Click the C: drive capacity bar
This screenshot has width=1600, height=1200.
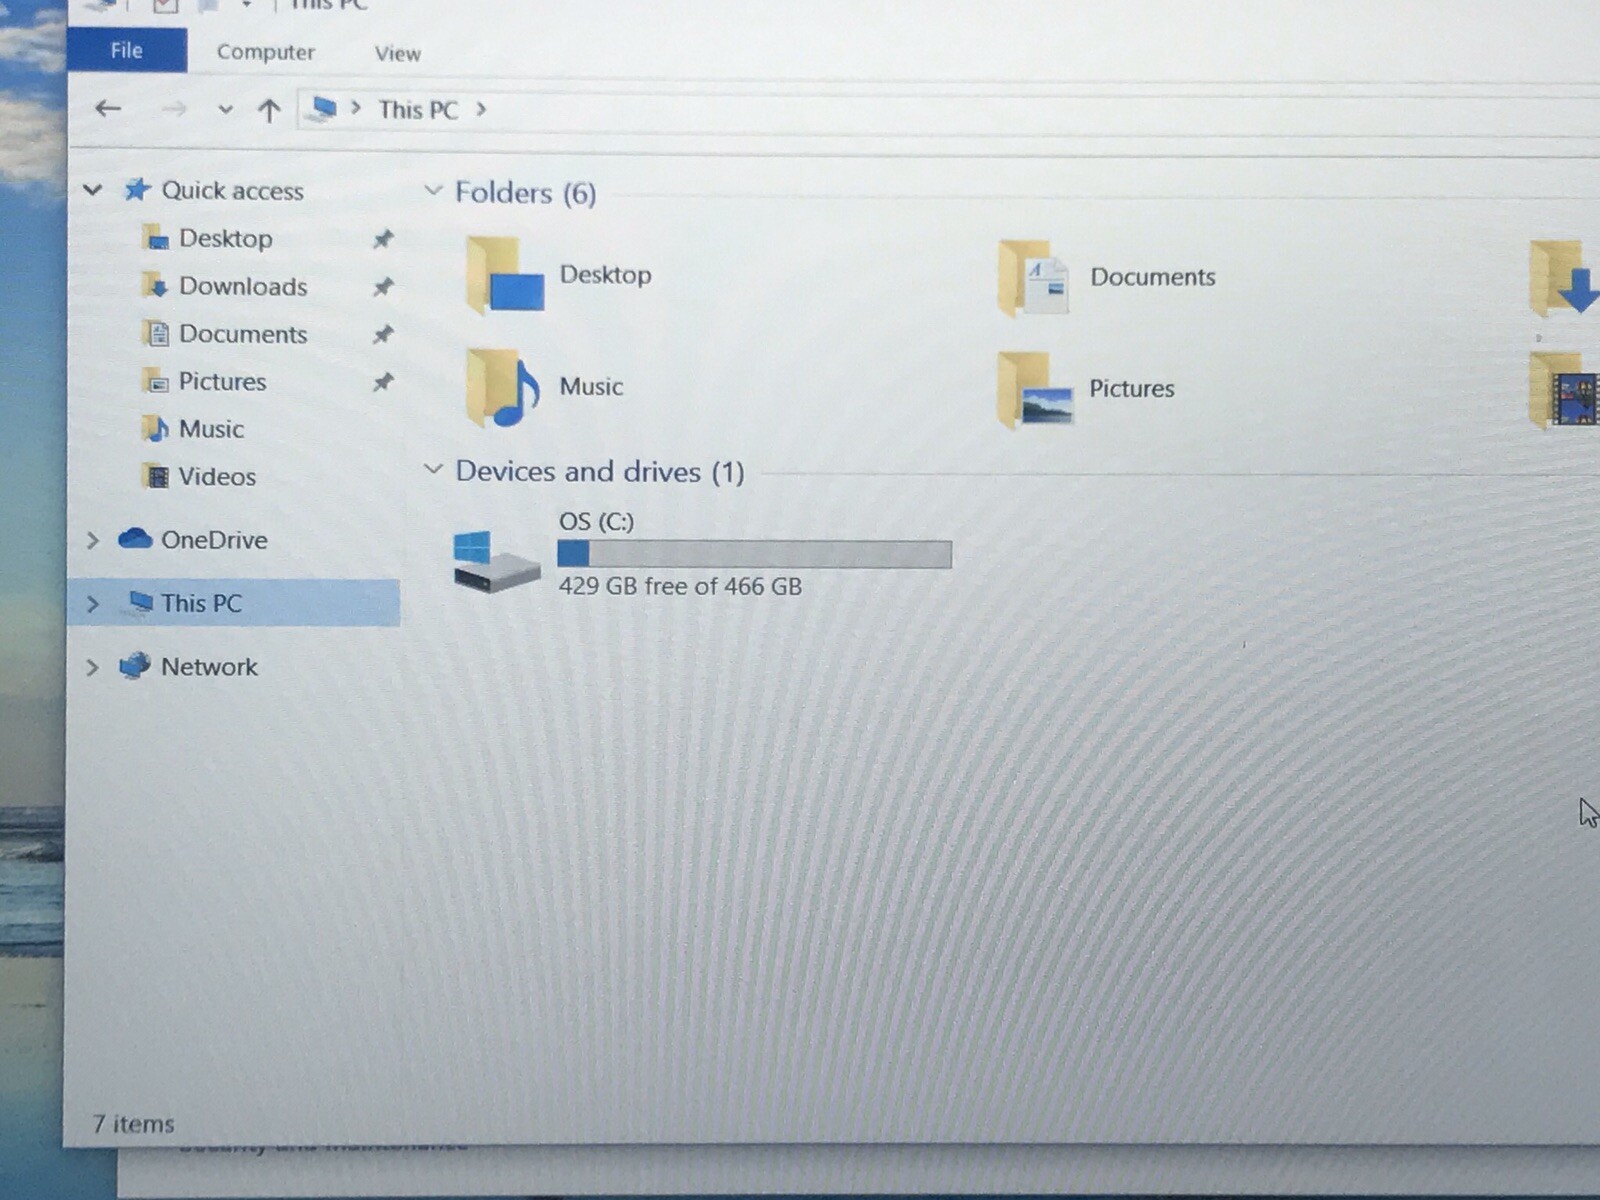754,554
